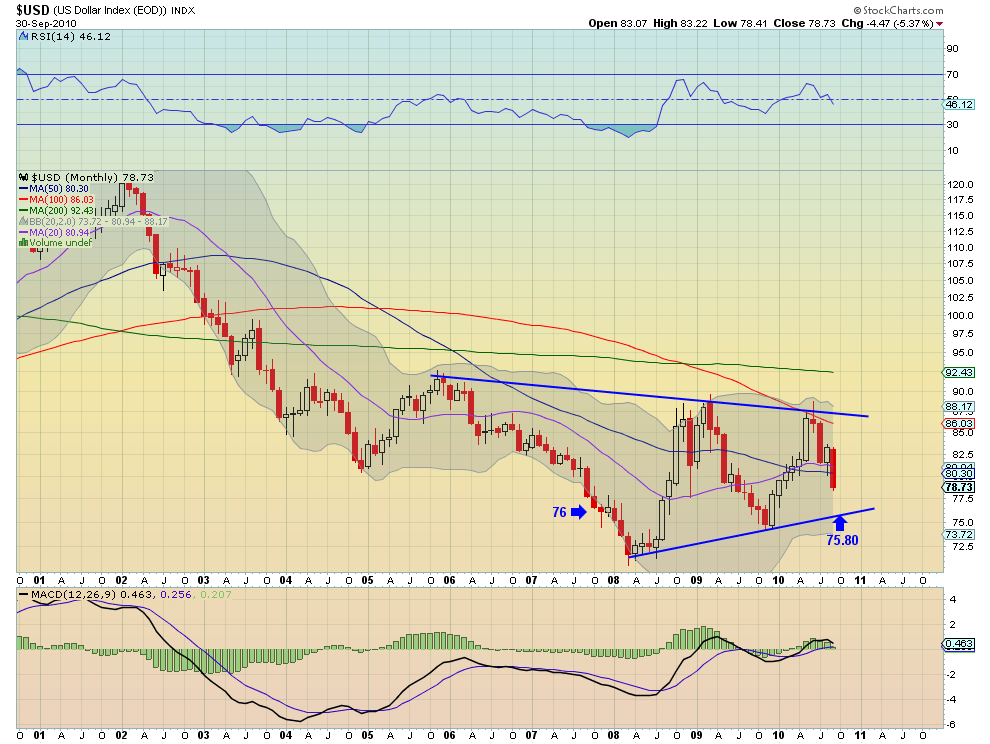Viewport: 990px width, 744px height.
Task: Click the 120.0 price axis label
Action: (960, 185)
